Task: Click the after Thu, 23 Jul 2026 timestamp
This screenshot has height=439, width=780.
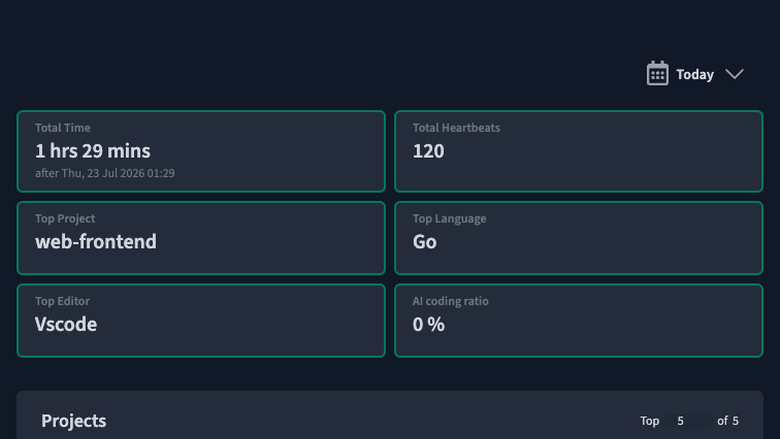Action: pyautogui.click(x=104, y=173)
